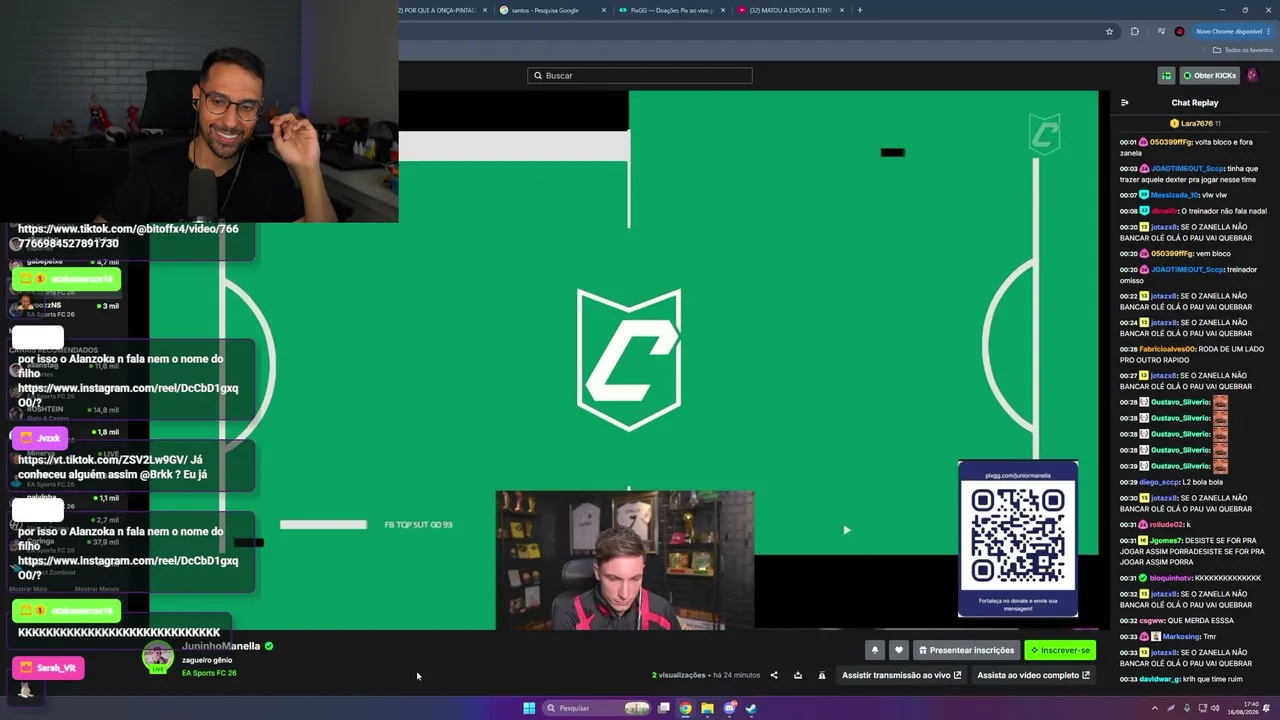Toggle the notification bell for JuninhoManella
1280x720 pixels.
pyautogui.click(x=875, y=650)
